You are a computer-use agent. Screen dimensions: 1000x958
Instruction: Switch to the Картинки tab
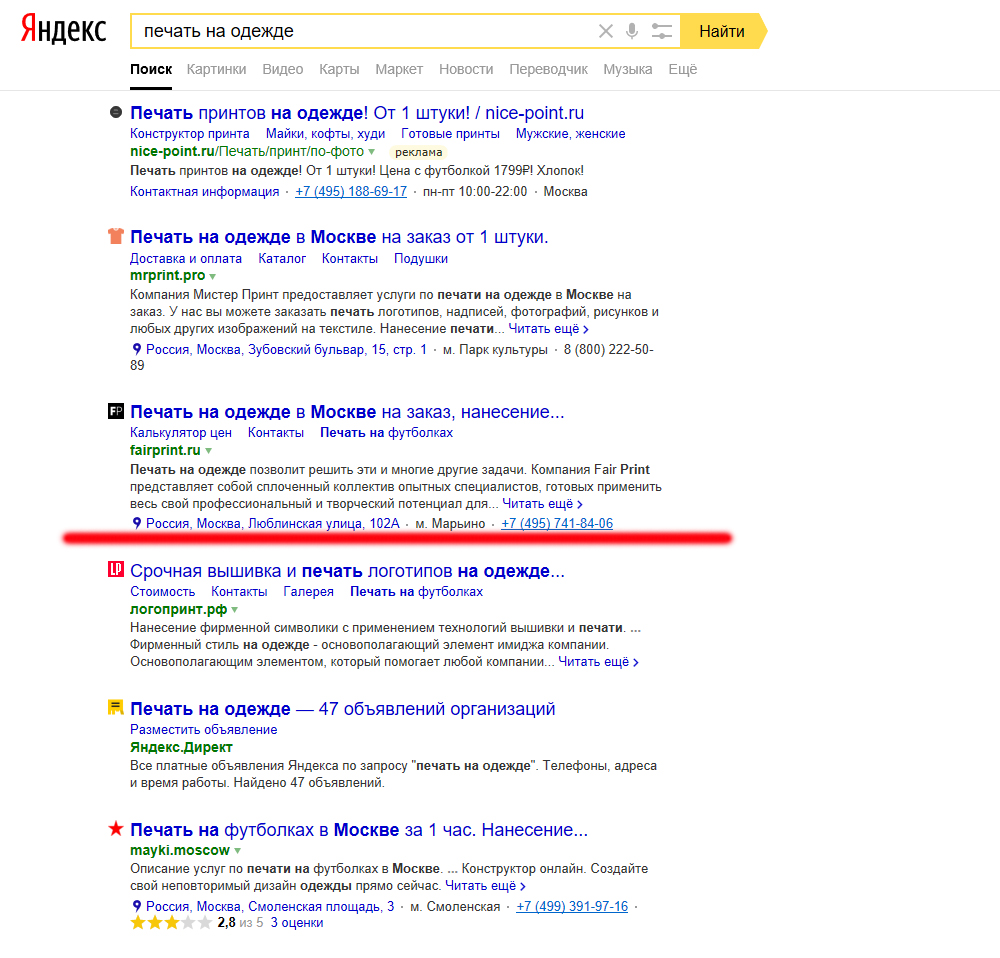[x=216, y=69]
